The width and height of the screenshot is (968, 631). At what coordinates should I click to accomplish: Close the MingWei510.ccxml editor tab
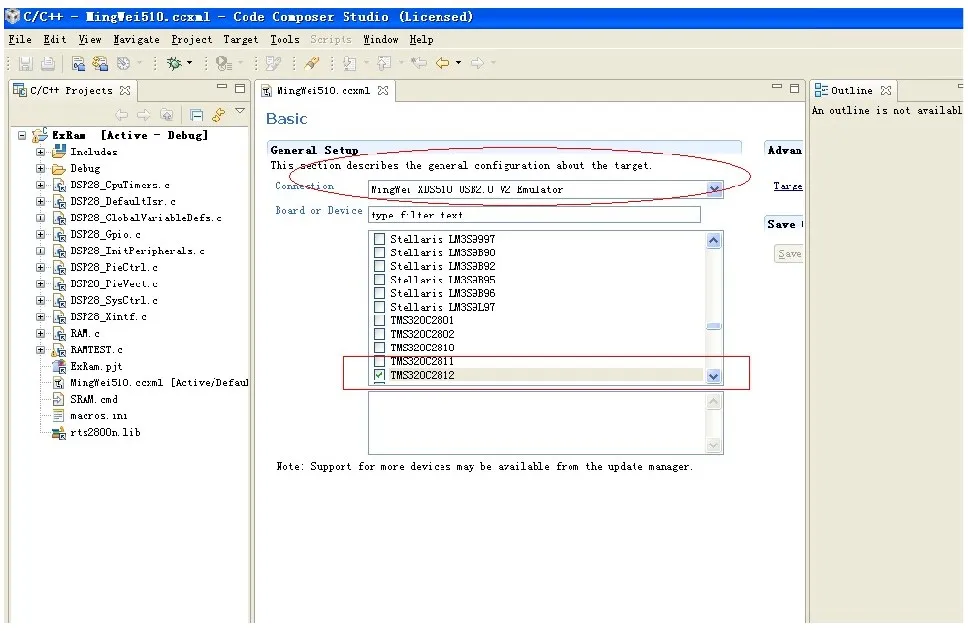pos(382,91)
